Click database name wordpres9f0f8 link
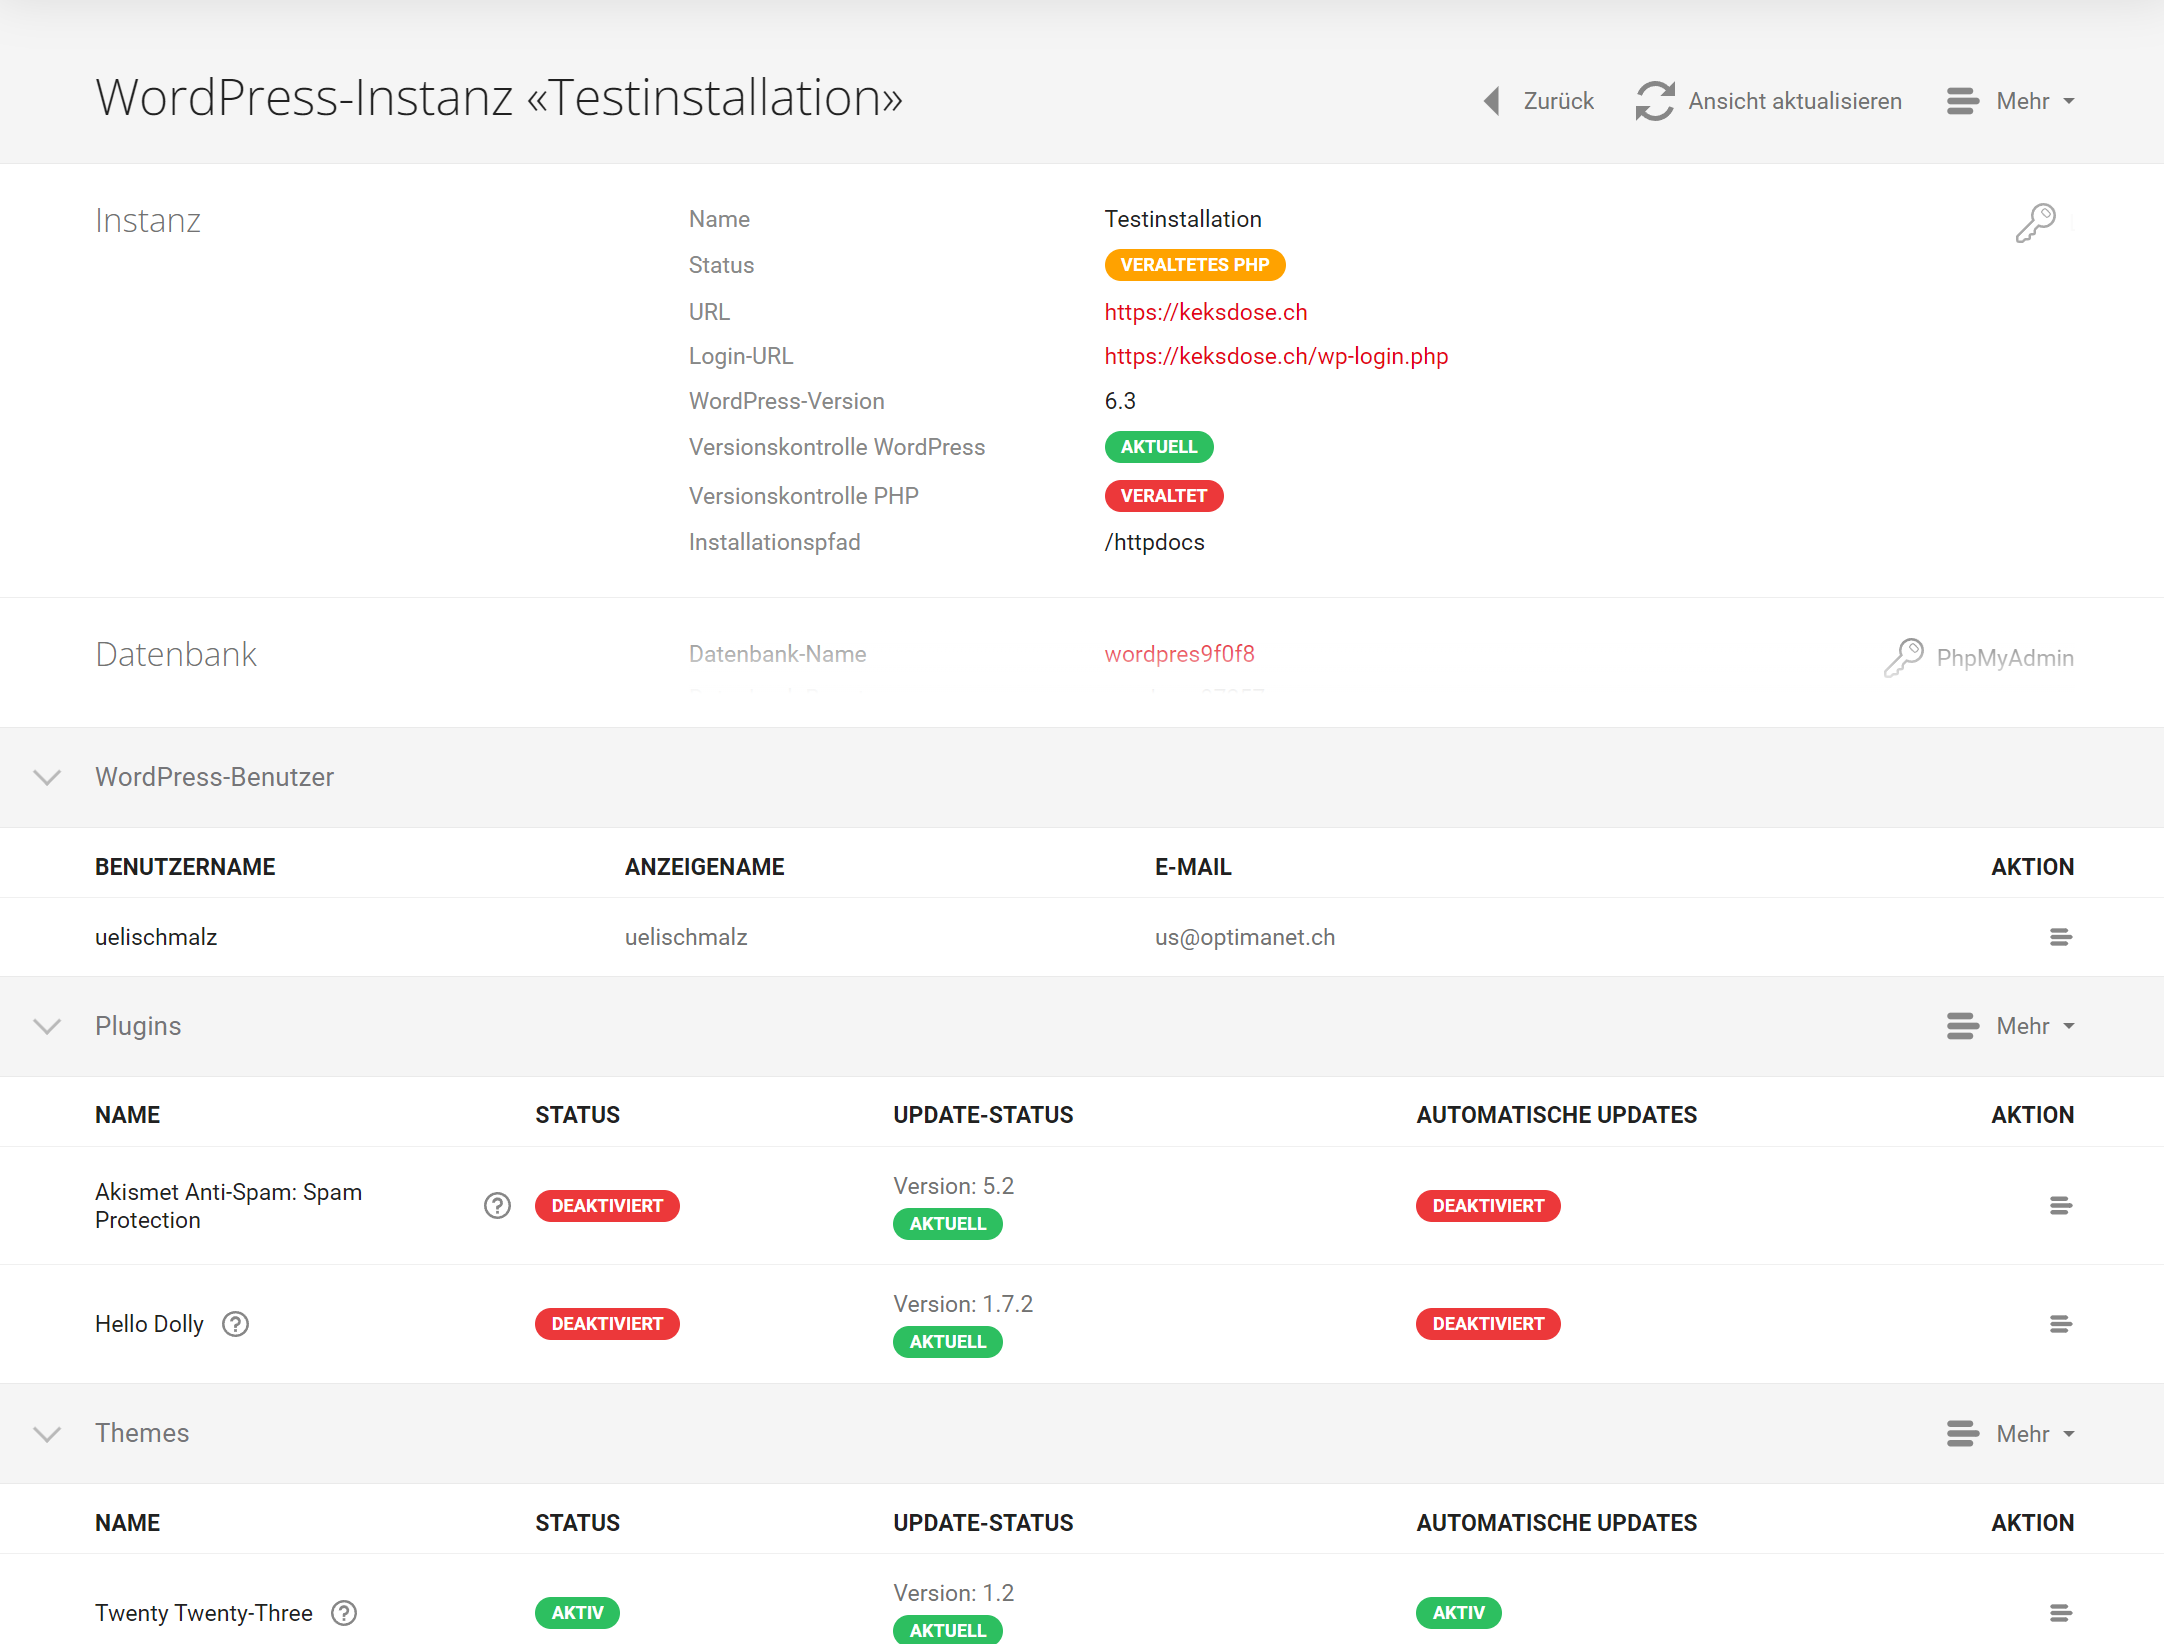Image resolution: width=2164 pixels, height=1644 pixels. tap(1179, 654)
